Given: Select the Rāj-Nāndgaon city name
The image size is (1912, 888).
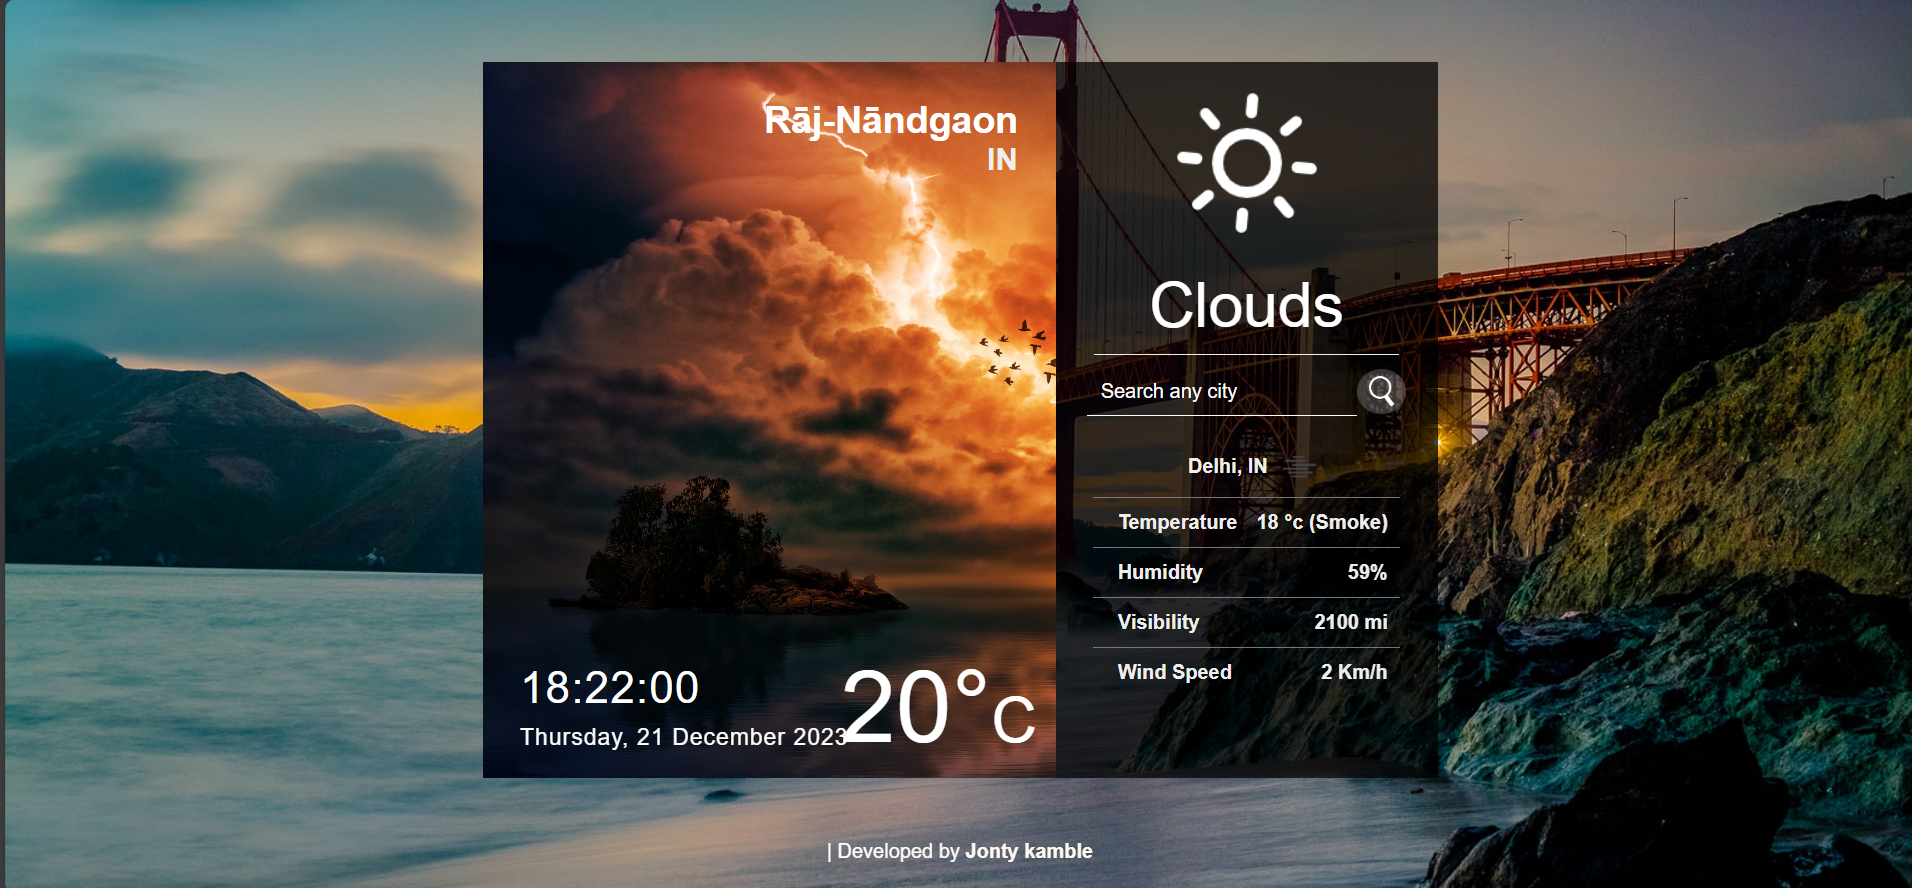Looking at the screenshot, I should coord(890,120).
